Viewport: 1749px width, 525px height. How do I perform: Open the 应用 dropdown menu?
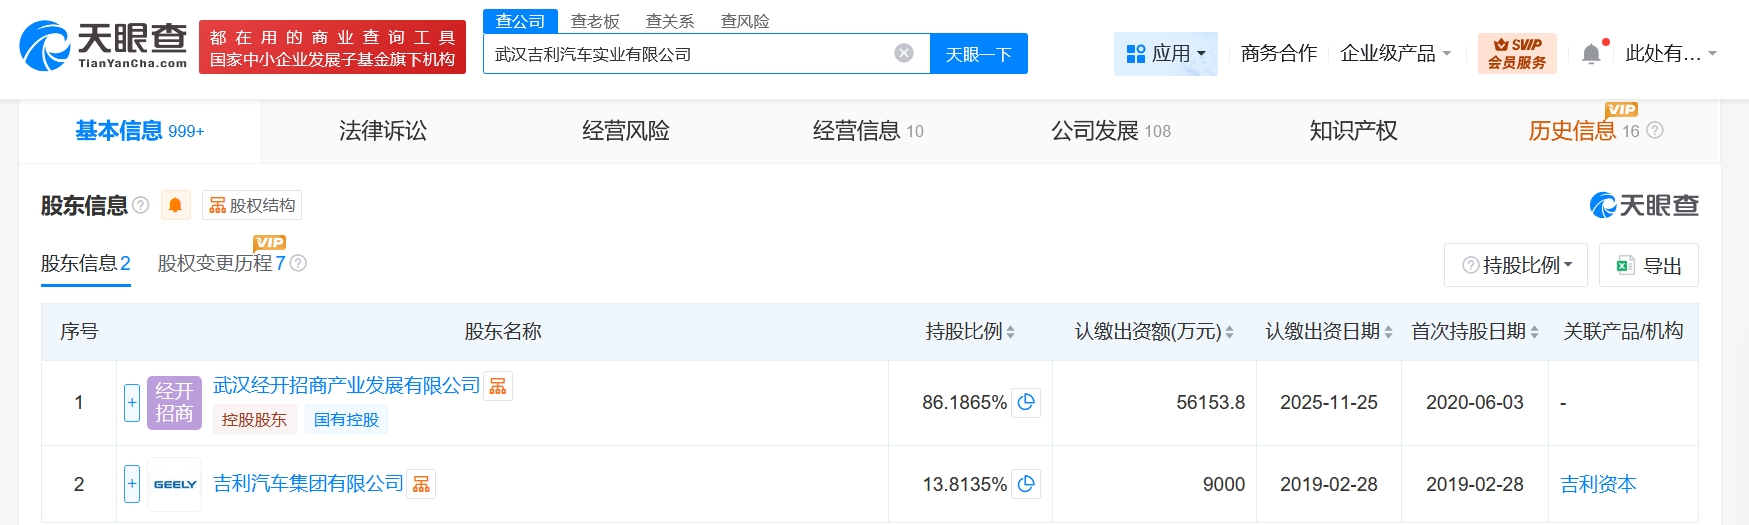point(1166,54)
